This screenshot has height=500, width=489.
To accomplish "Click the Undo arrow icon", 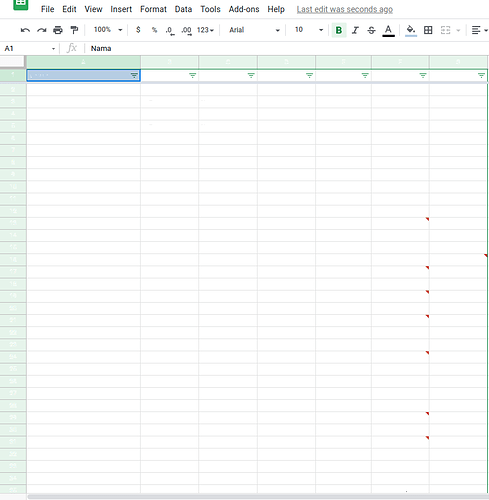I will [25, 30].
